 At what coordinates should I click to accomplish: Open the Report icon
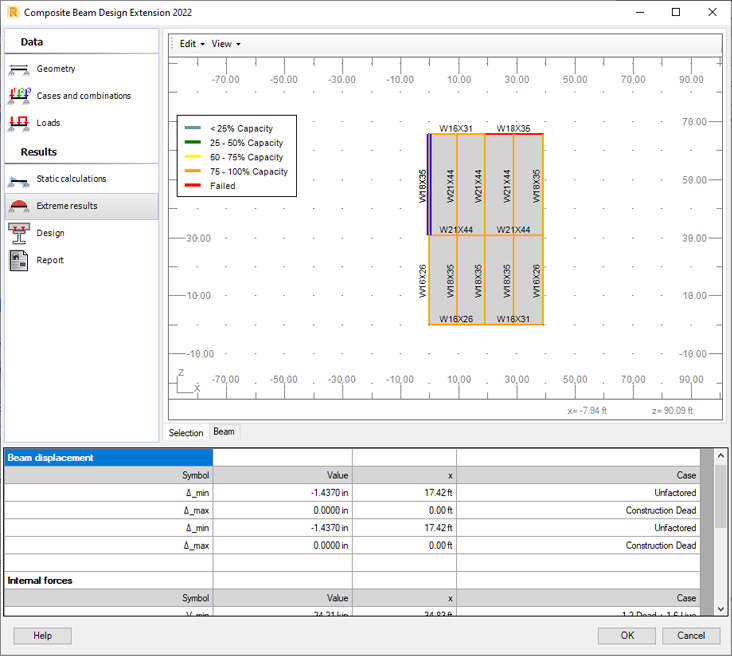pyautogui.click(x=19, y=260)
